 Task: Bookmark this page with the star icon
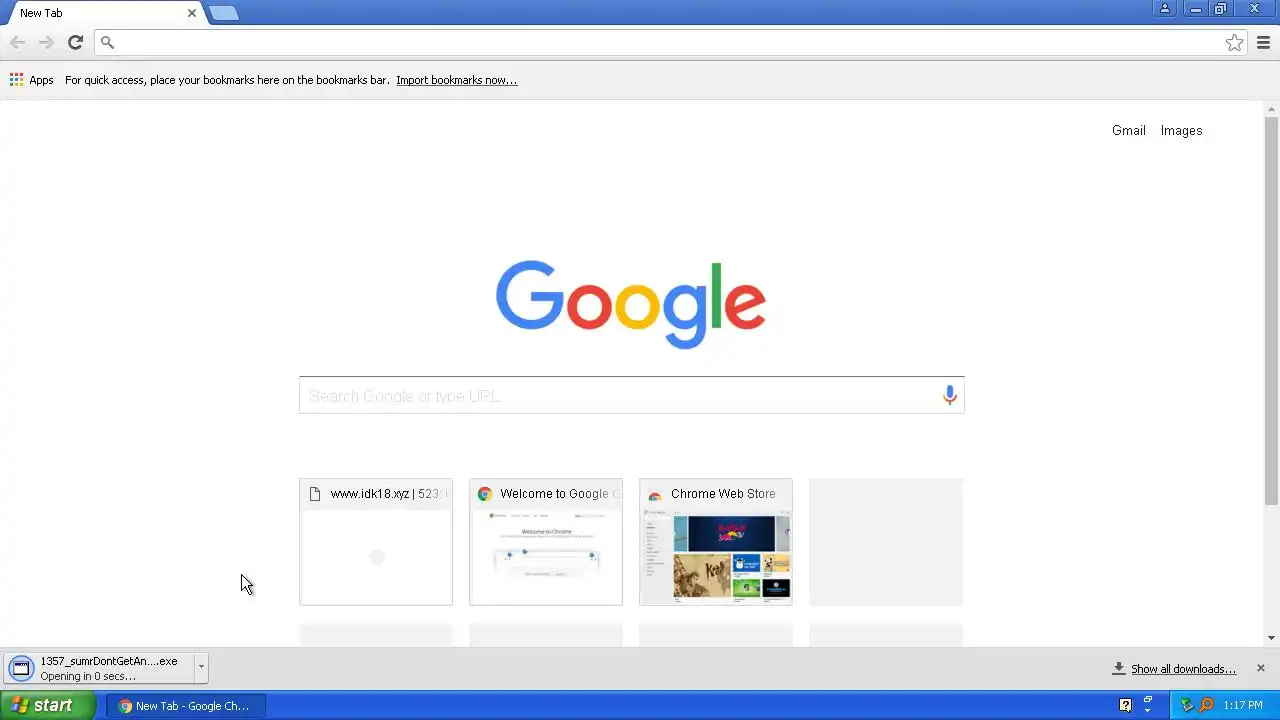(x=1234, y=42)
